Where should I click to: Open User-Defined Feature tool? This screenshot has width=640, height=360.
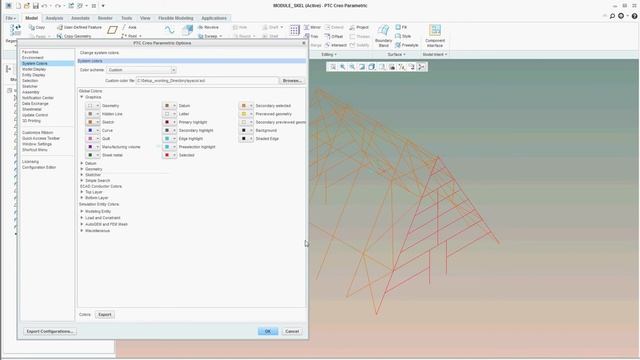tap(79, 27)
